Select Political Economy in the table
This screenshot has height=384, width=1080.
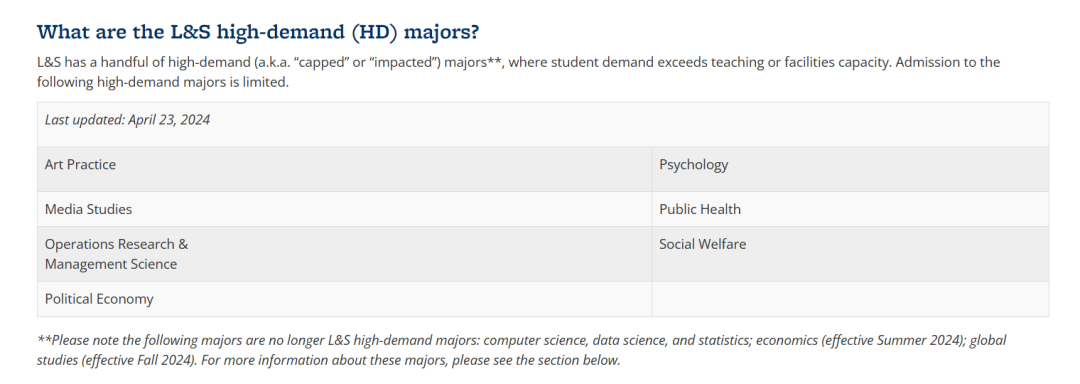point(344,299)
